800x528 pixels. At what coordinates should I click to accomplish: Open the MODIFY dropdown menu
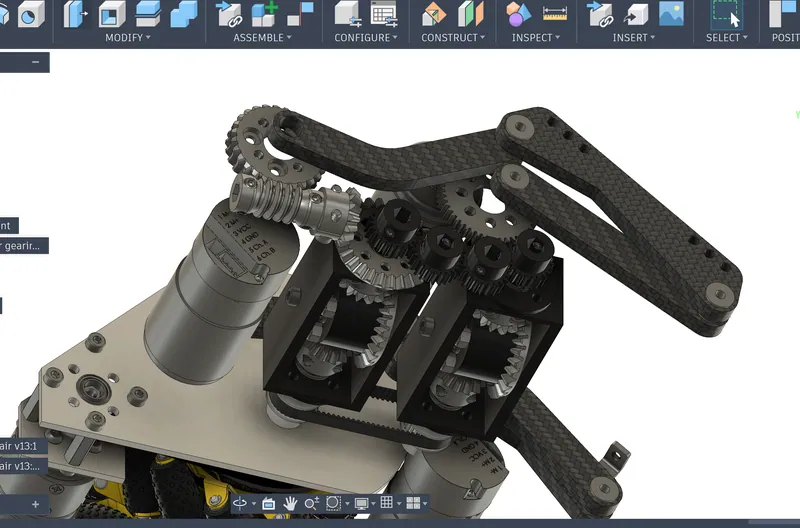click(128, 38)
